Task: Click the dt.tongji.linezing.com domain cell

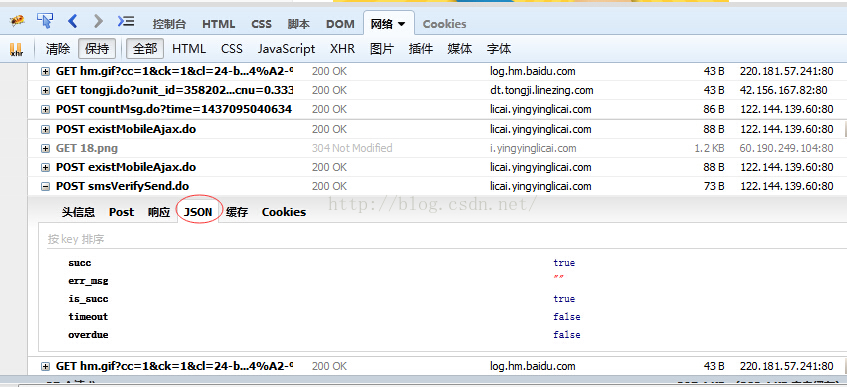Action: pos(542,90)
